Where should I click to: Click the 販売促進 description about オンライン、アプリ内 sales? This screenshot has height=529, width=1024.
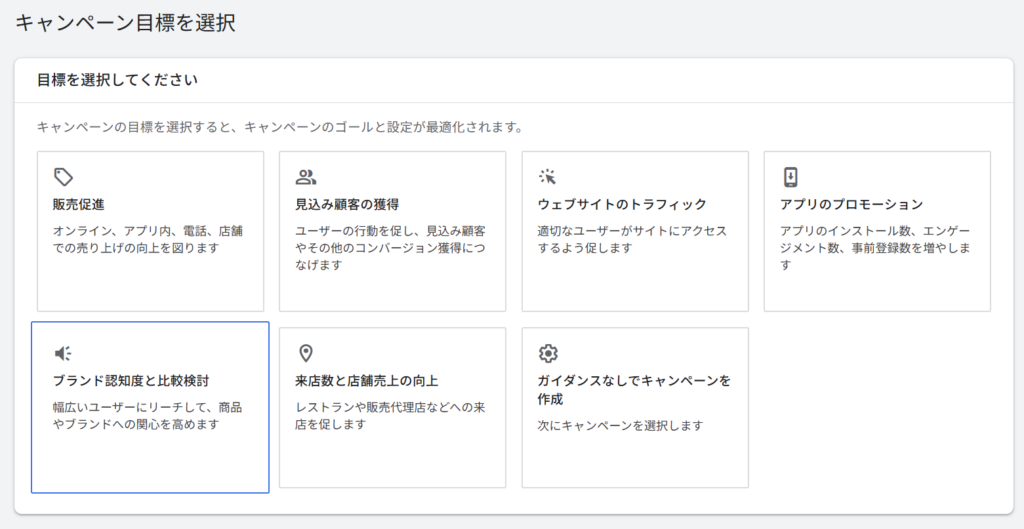147,239
